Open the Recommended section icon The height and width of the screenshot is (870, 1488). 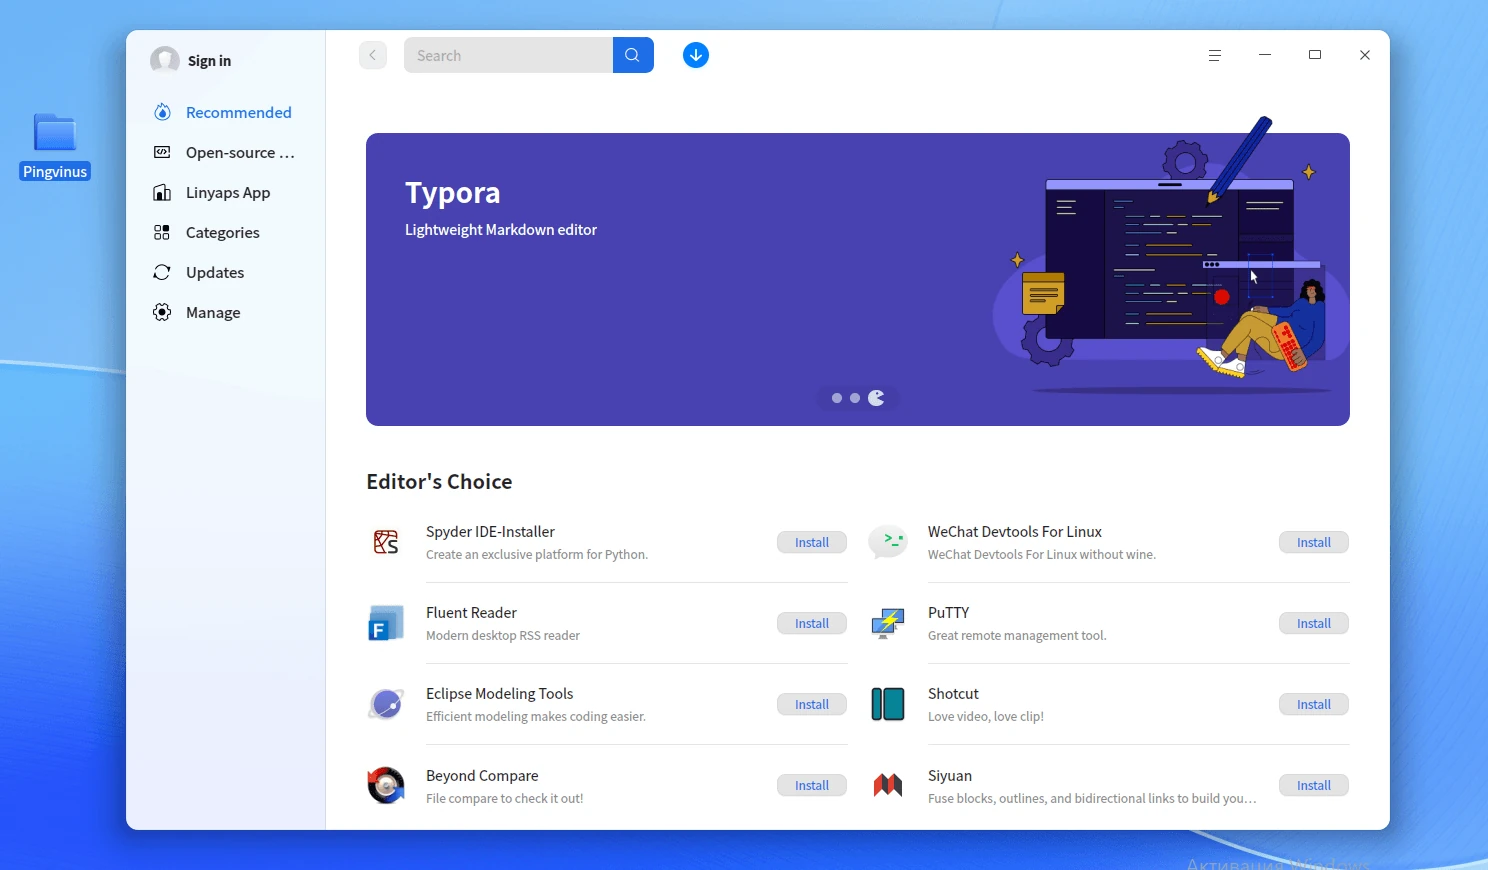(x=162, y=112)
